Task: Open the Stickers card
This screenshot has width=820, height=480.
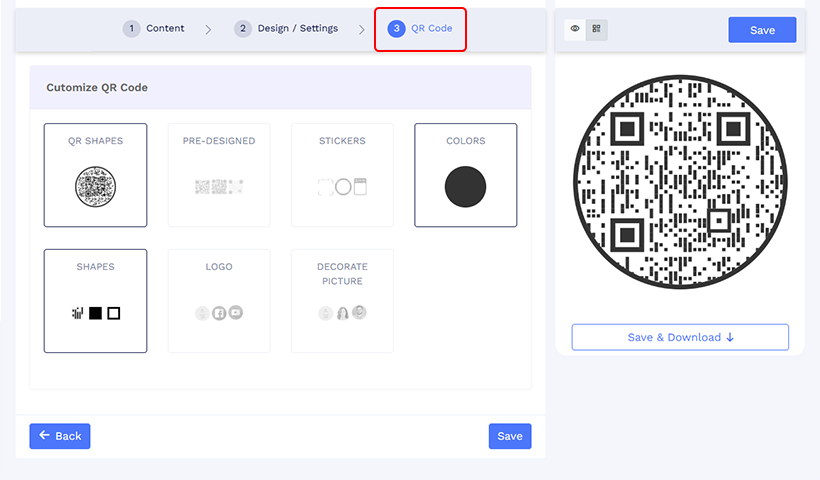Action: (342, 175)
